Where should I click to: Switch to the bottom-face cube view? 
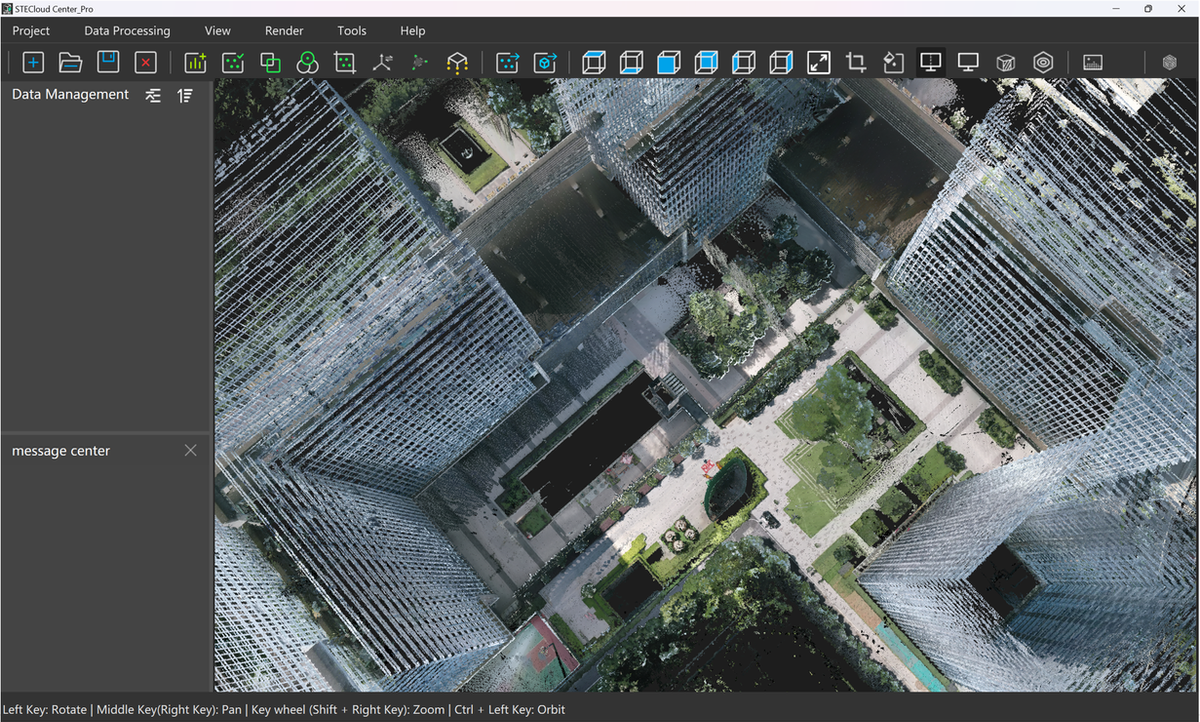(631, 63)
